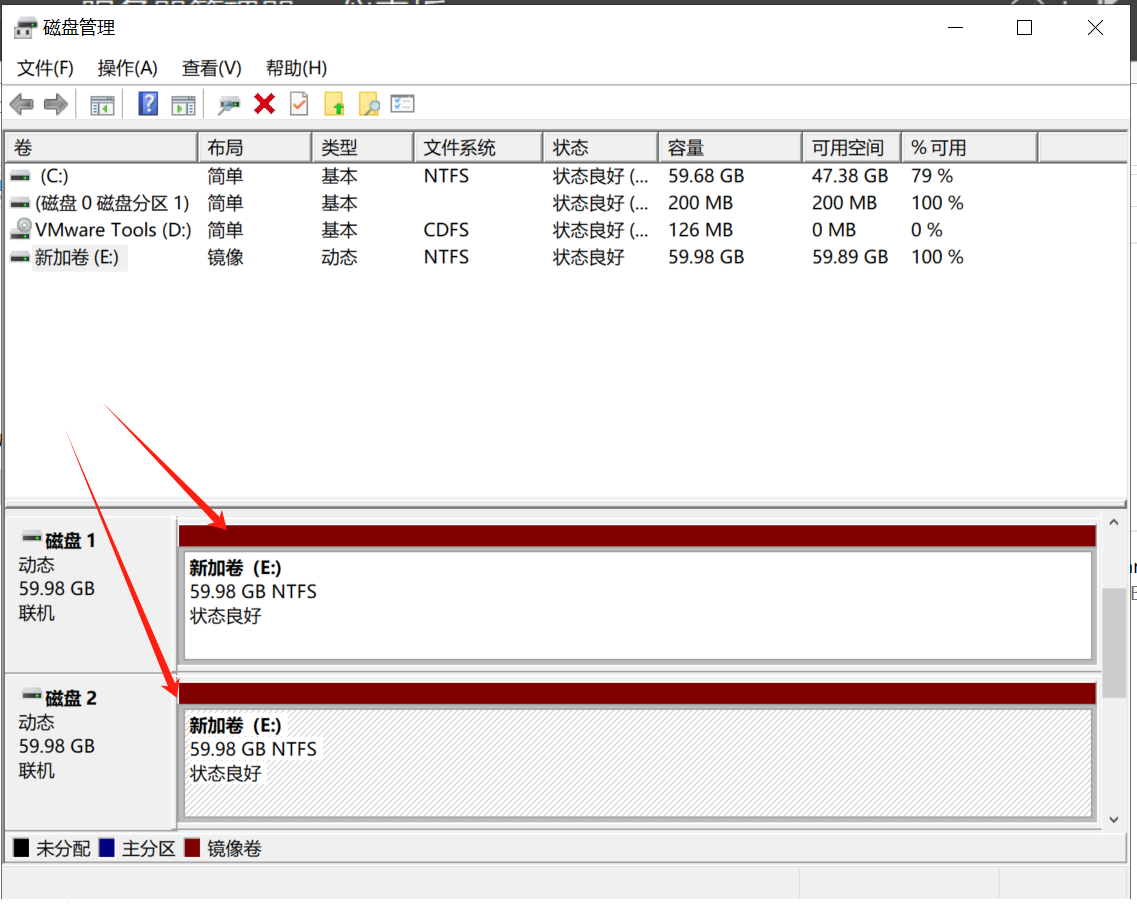Select 新加卷 (E:) partition on 磁盘 2

637,763
